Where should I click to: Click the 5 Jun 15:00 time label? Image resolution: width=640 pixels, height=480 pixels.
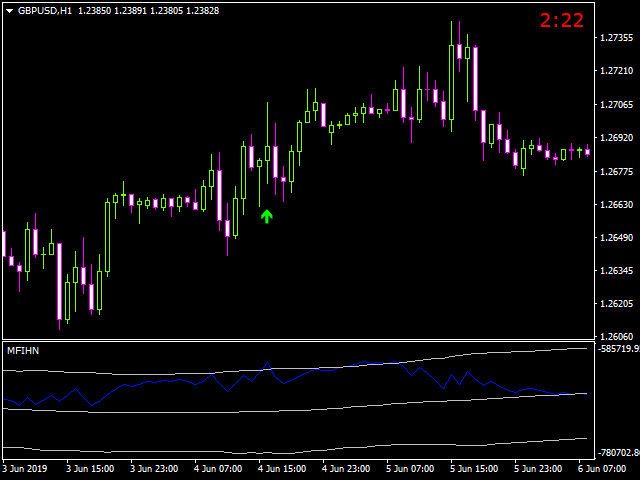click(474, 469)
